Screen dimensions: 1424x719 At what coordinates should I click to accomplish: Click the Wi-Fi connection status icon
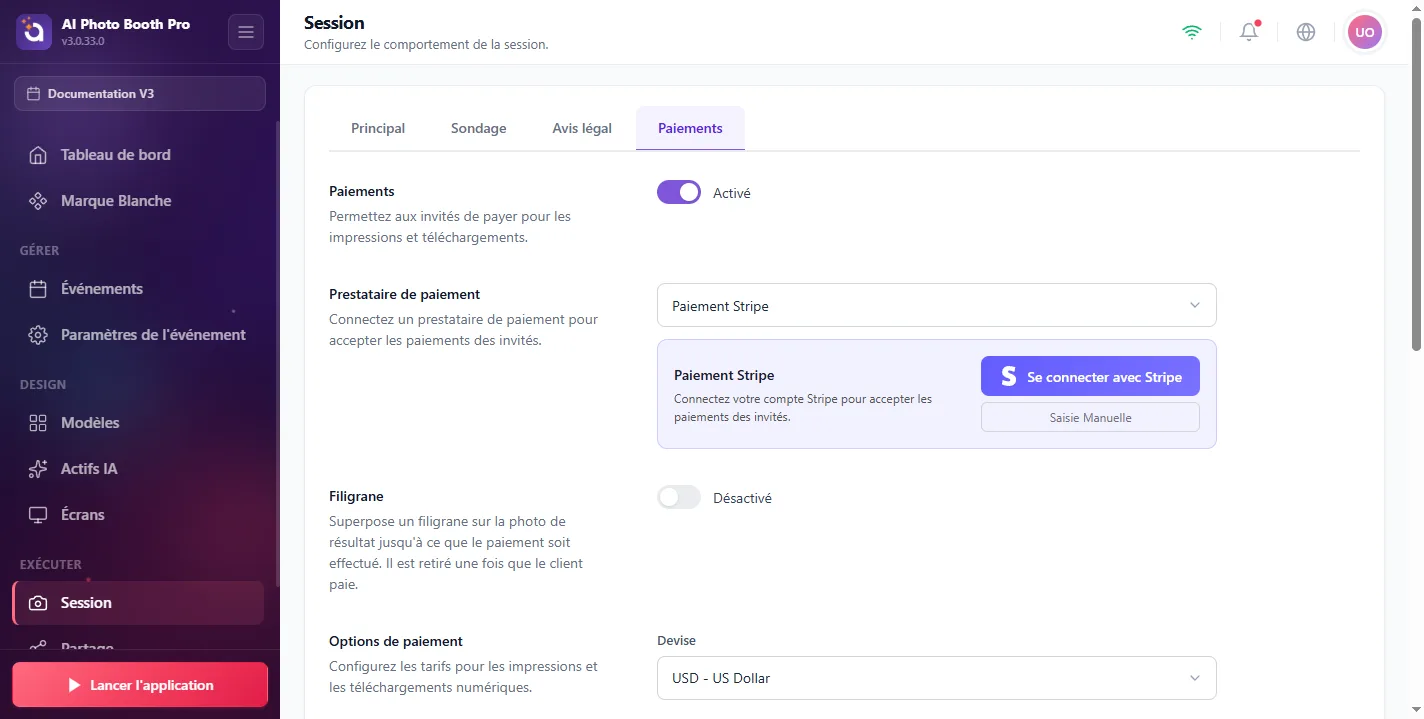tap(1192, 32)
